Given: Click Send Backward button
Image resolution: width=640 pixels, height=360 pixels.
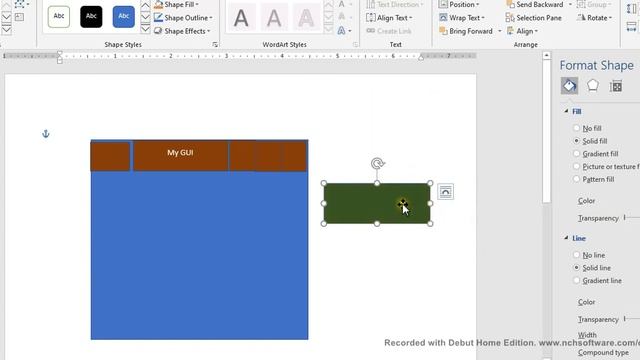Looking at the screenshot, I should click(x=535, y=4).
